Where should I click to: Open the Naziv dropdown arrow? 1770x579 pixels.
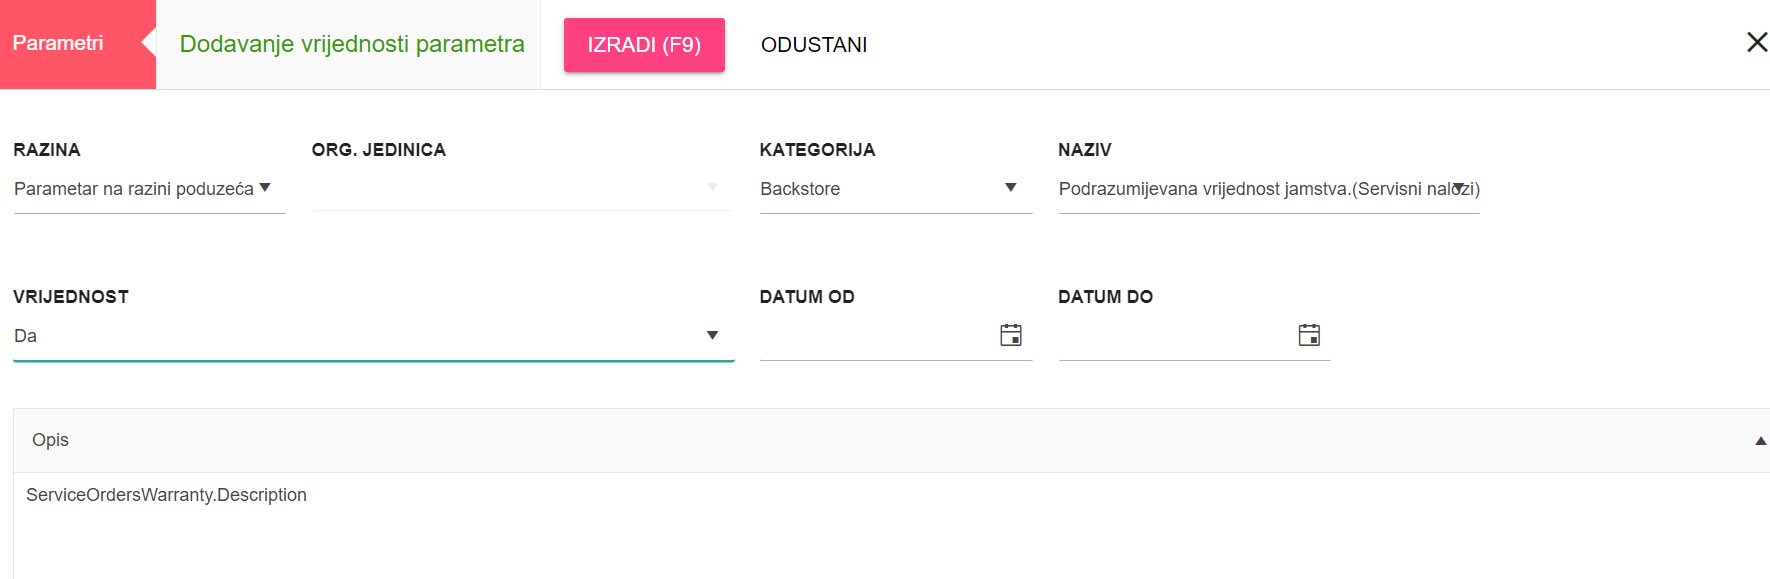pos(1459,188)
